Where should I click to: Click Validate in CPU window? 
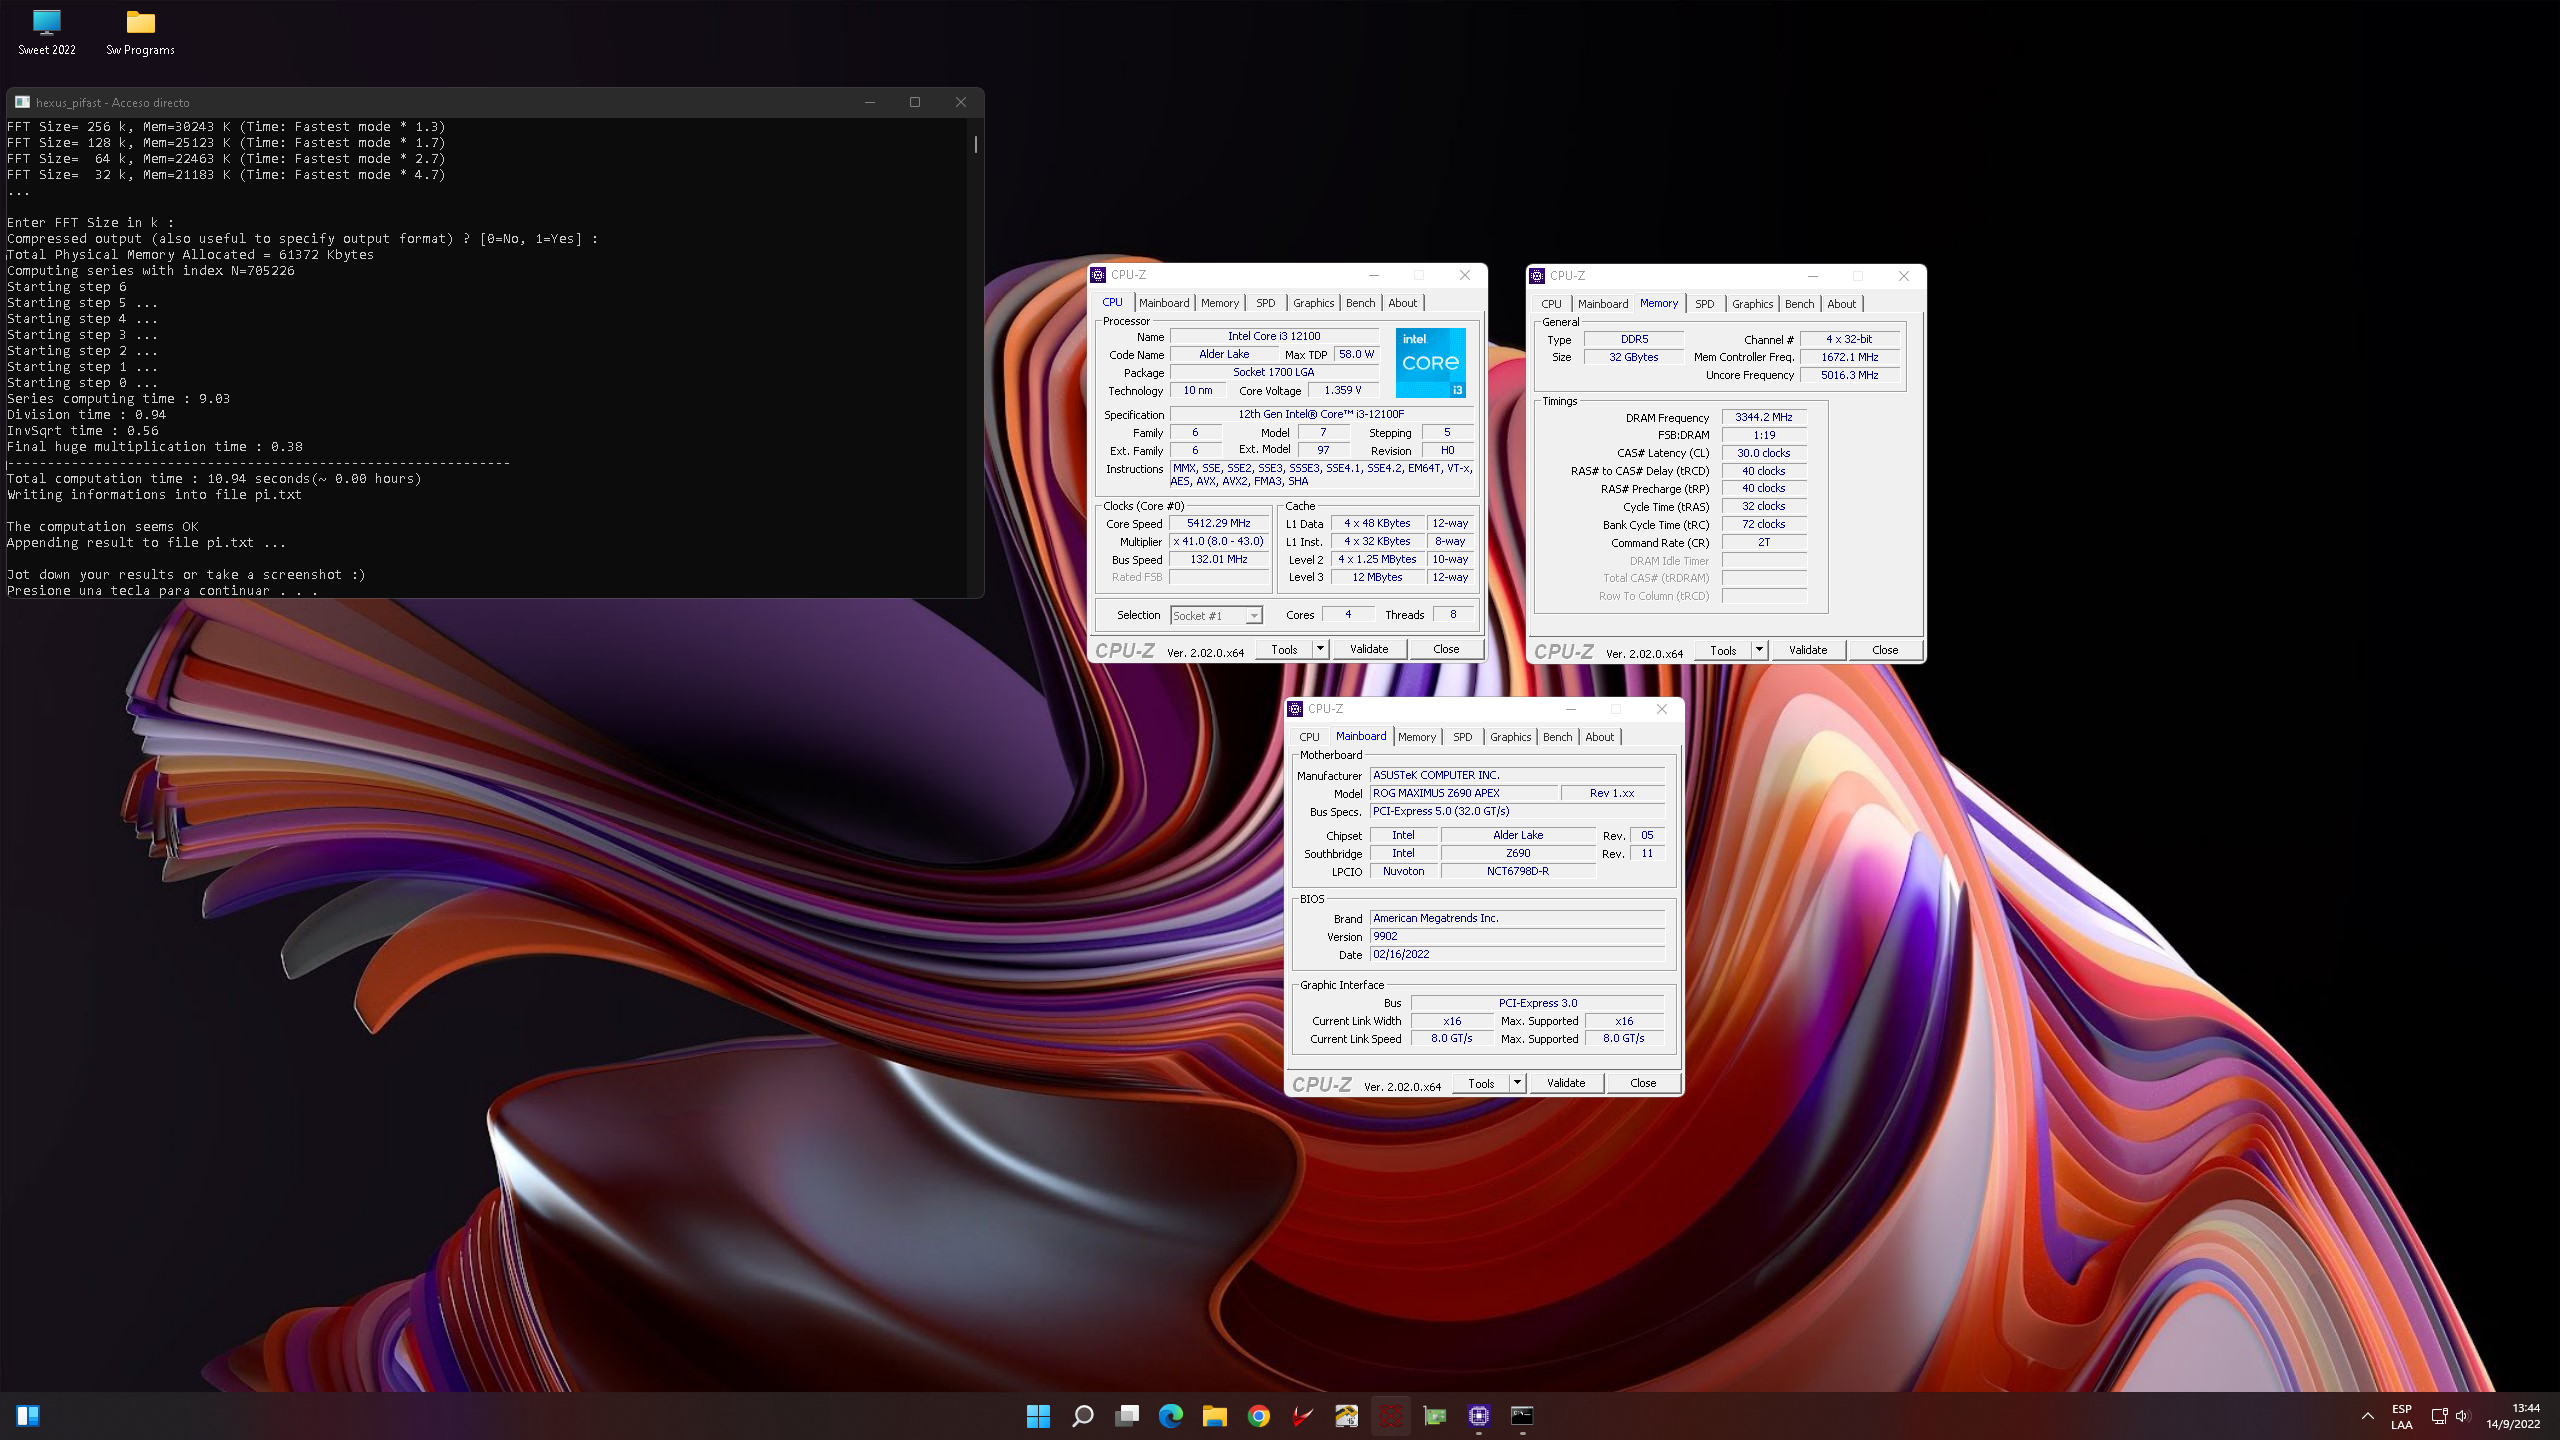coord(1369,649)
